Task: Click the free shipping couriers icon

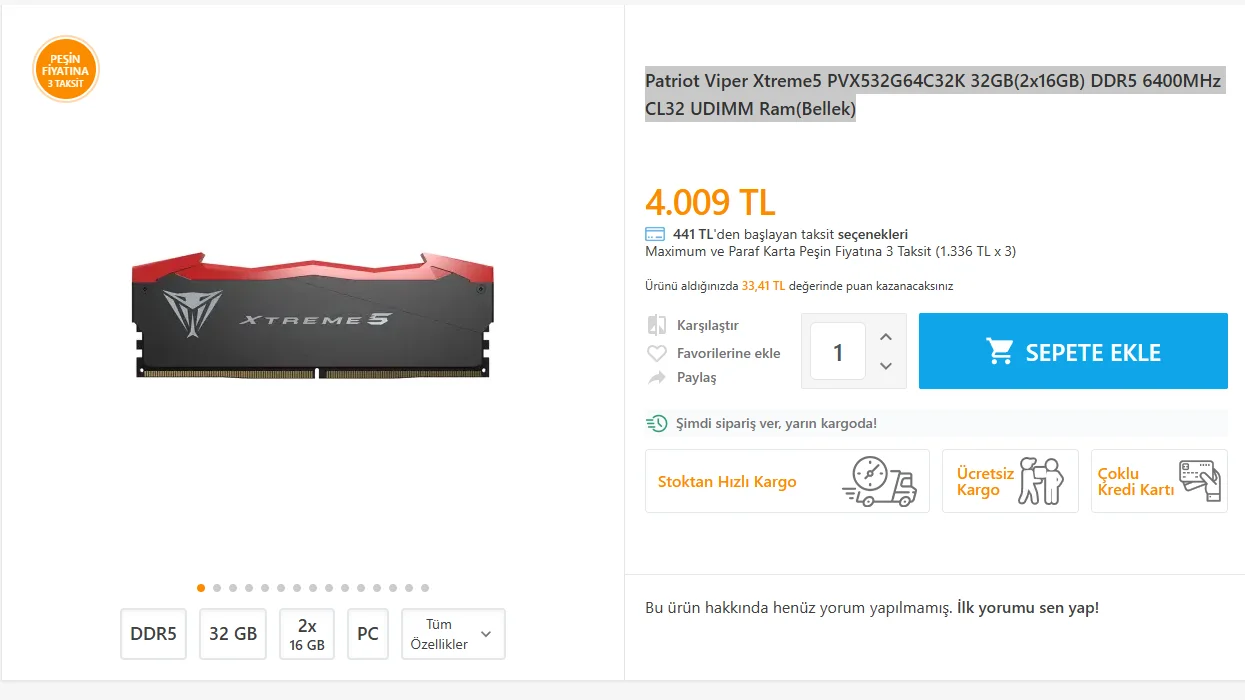Action: (x=1041, y=481)
